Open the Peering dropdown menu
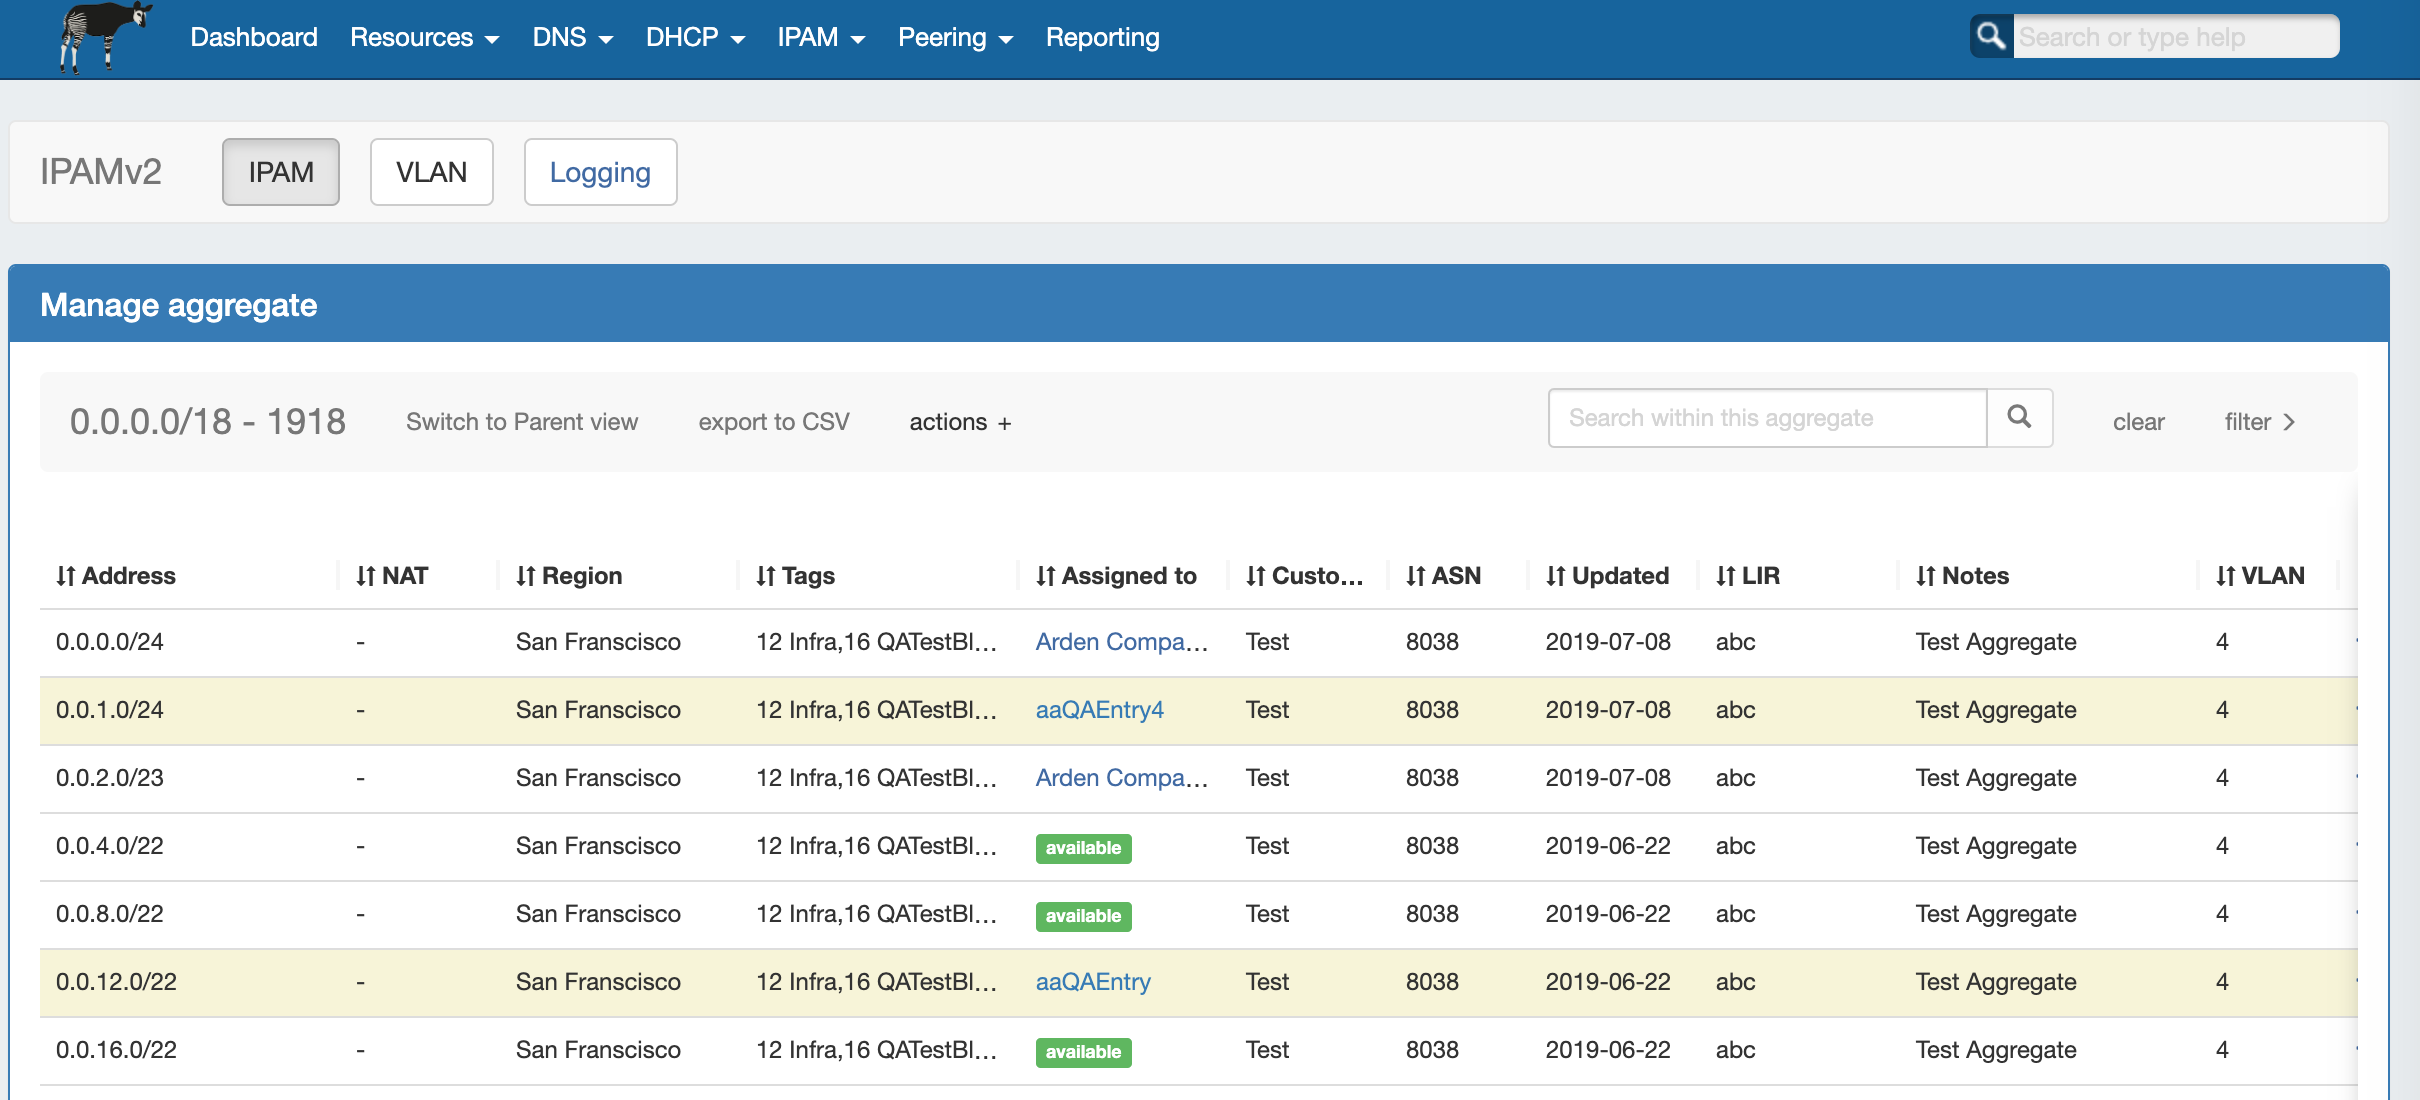 [x=955, y=38]
